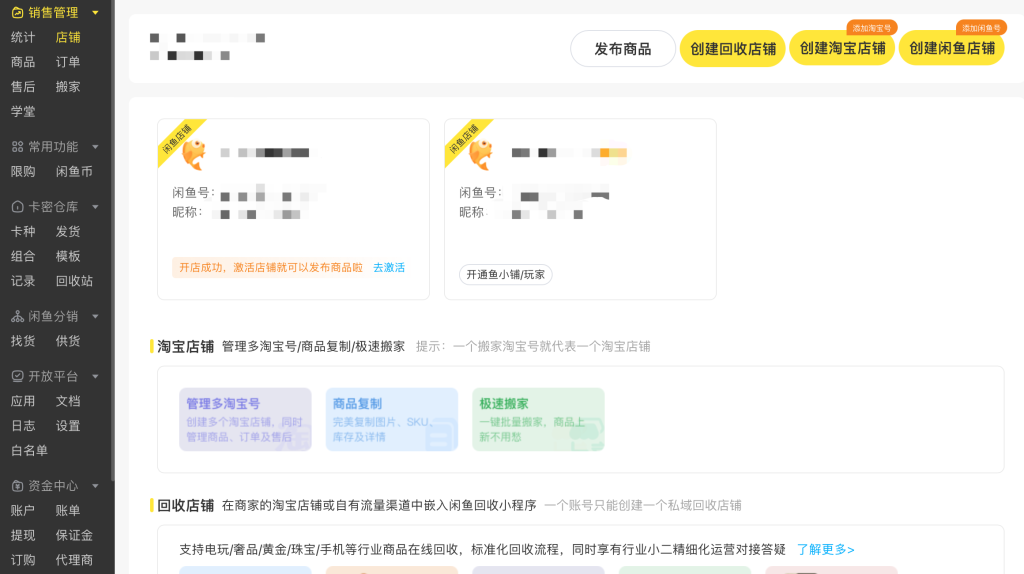Open 设置 under 开放平台
This screenshot has width=1024, height=574.
[68, 426]
